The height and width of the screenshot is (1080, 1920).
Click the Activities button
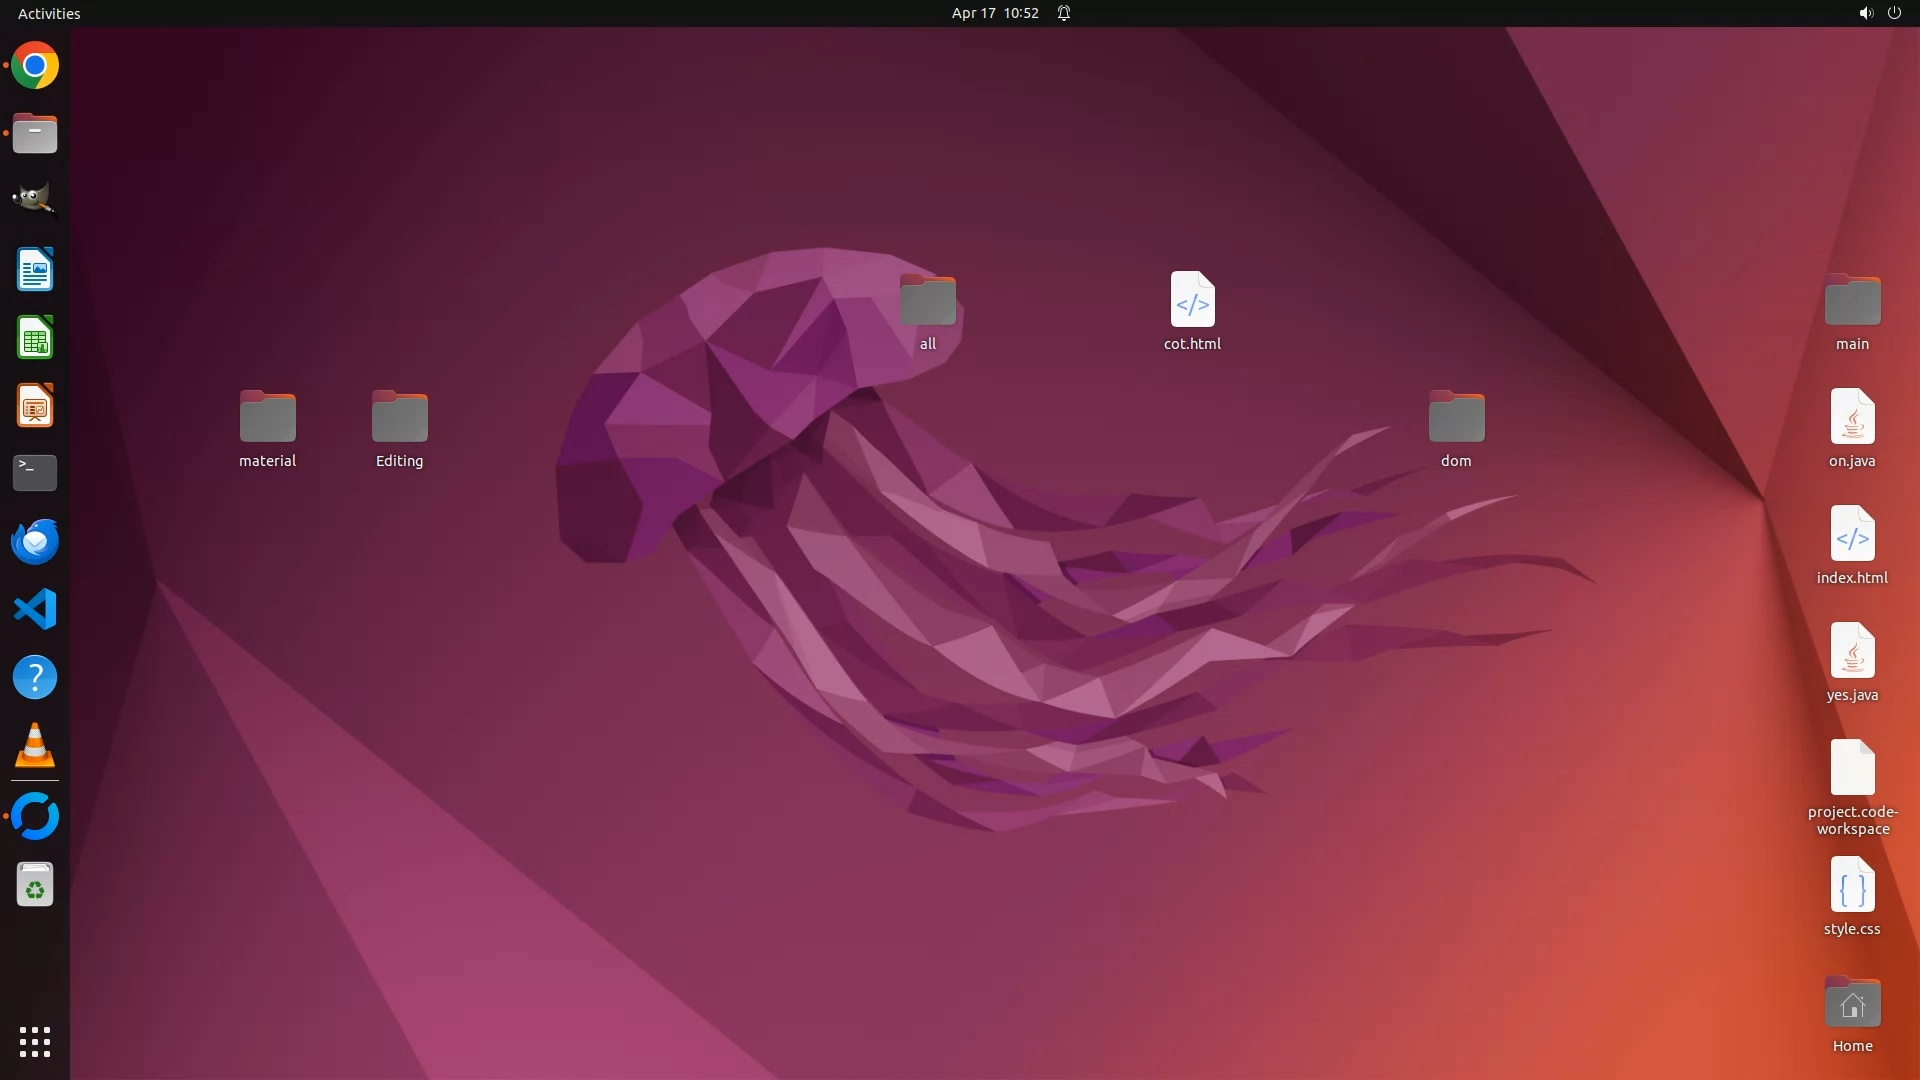click(x=49, y=13)
